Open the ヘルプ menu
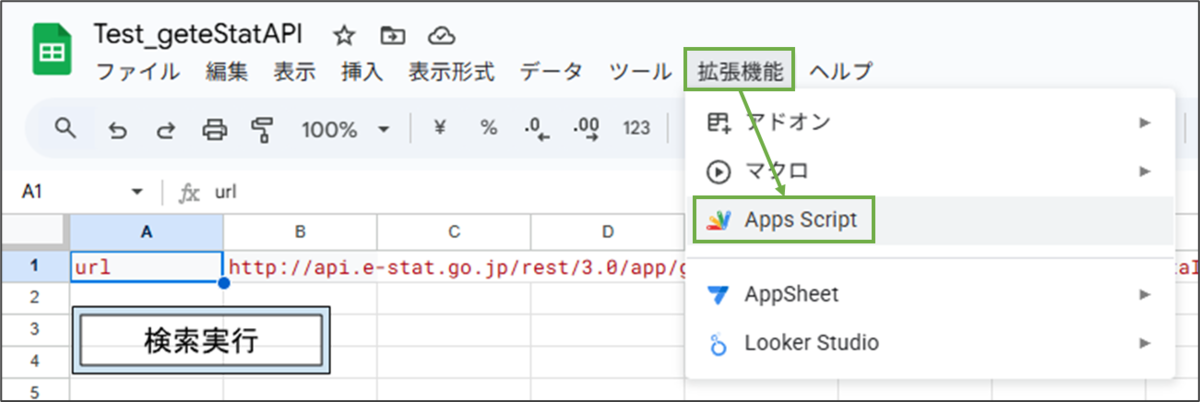 coord(841,71)
